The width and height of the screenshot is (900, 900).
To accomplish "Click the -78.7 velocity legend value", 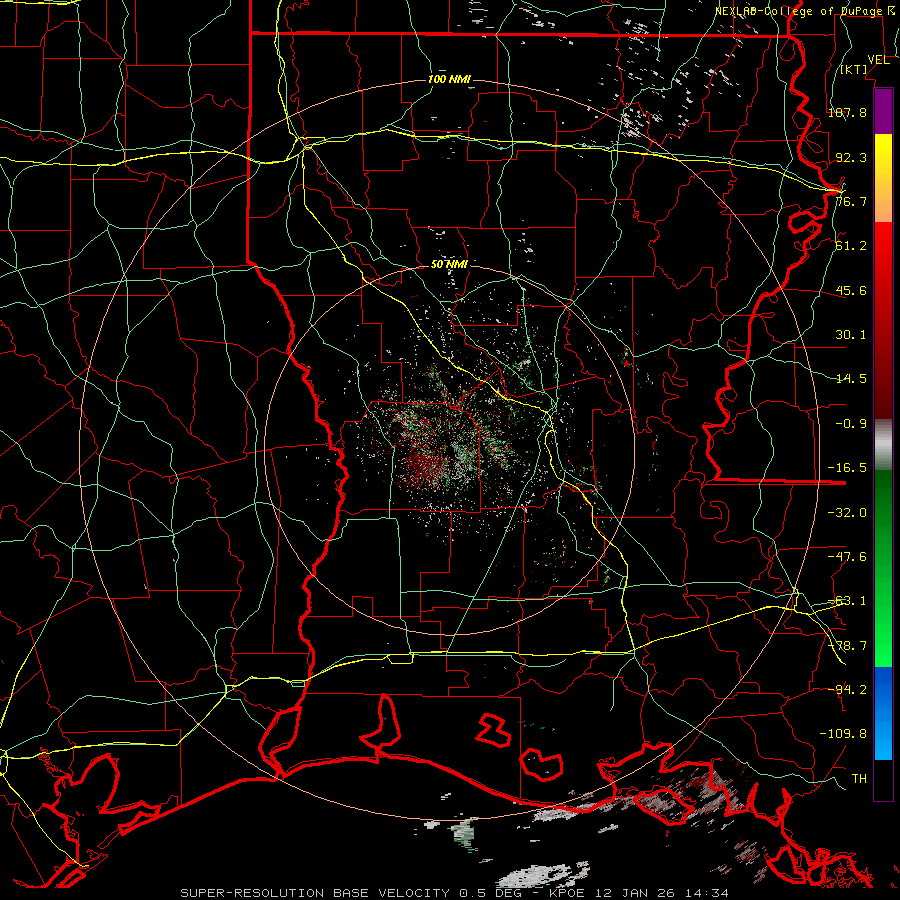I will pyautogui.click(x=847, y=646).
